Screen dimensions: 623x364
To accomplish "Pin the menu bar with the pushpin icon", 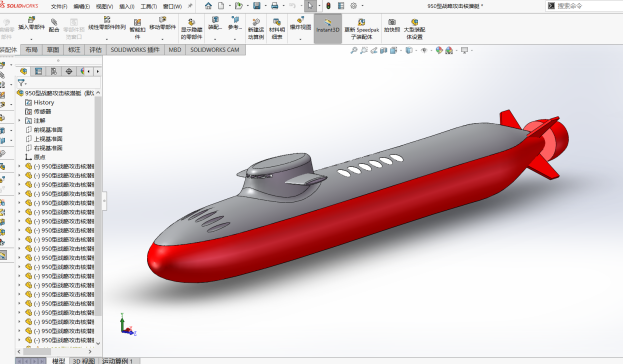I will 190,6.
